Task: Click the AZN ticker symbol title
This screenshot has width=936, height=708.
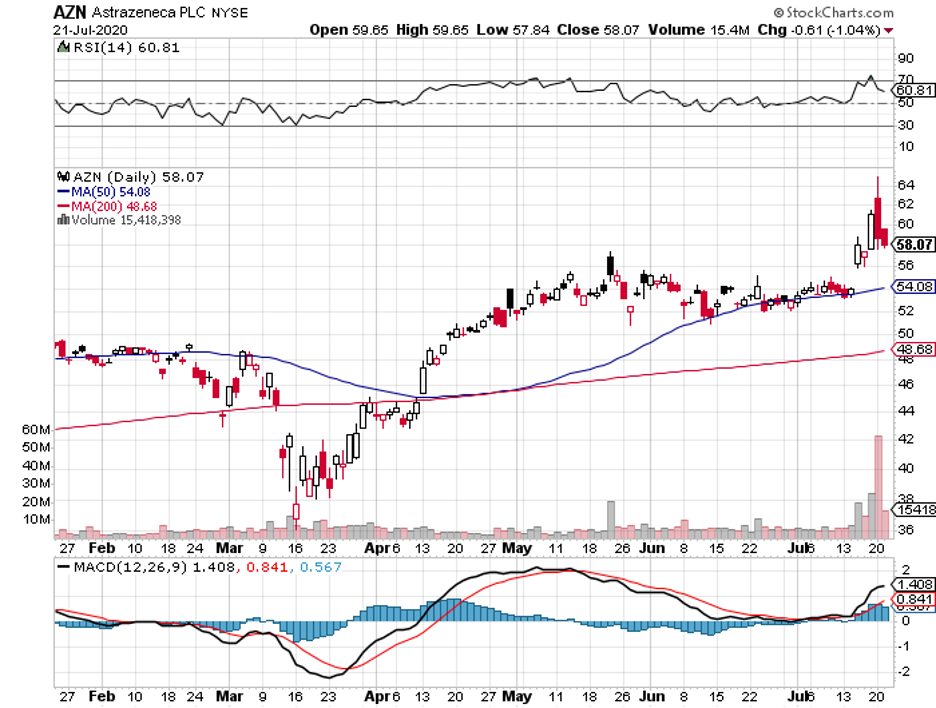Action: pos(70,12)
